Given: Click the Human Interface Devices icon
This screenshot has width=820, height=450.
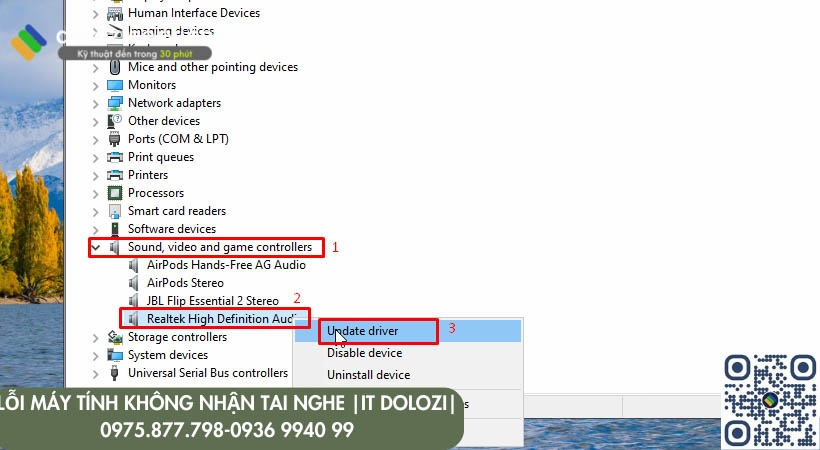Looking at the screenshot, I should (x=115, y=13).
